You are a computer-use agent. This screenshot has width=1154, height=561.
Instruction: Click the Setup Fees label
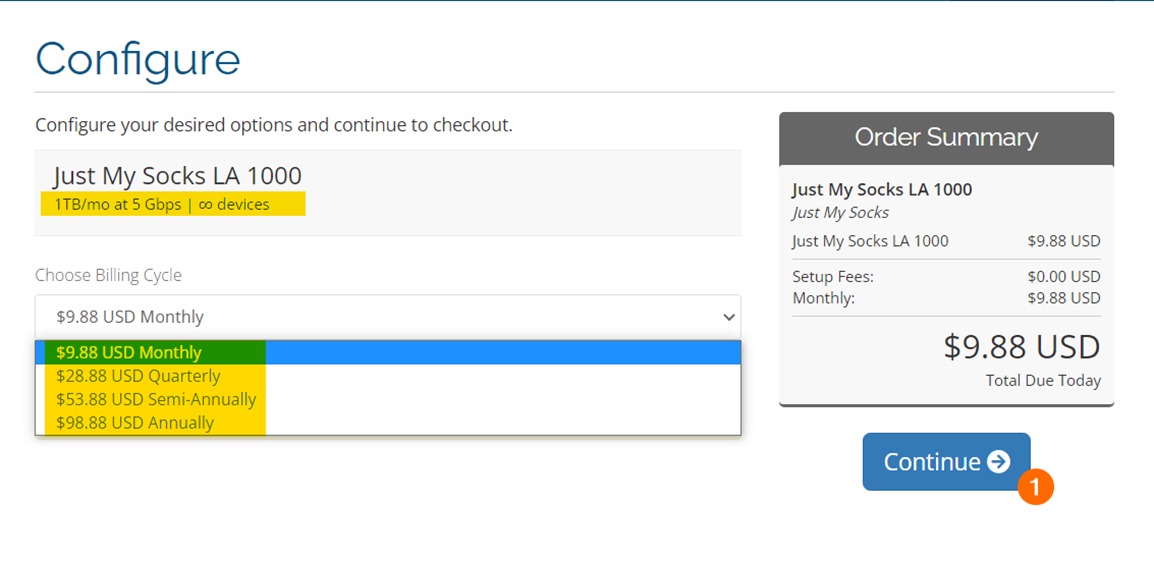tap(832, 277)
